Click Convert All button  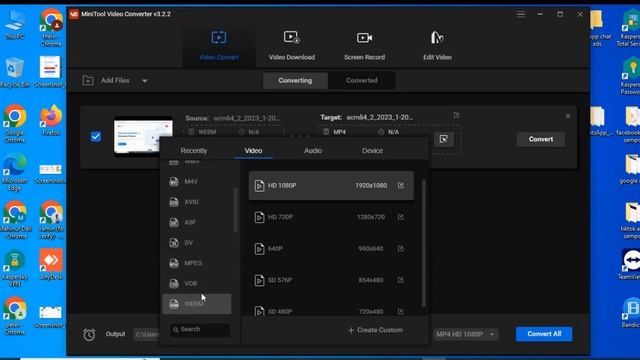click(544, 334)
